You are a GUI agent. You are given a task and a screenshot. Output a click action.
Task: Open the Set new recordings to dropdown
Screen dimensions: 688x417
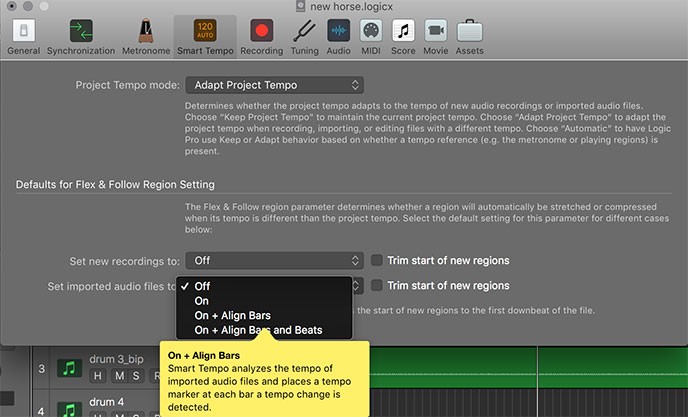point(275,261)
